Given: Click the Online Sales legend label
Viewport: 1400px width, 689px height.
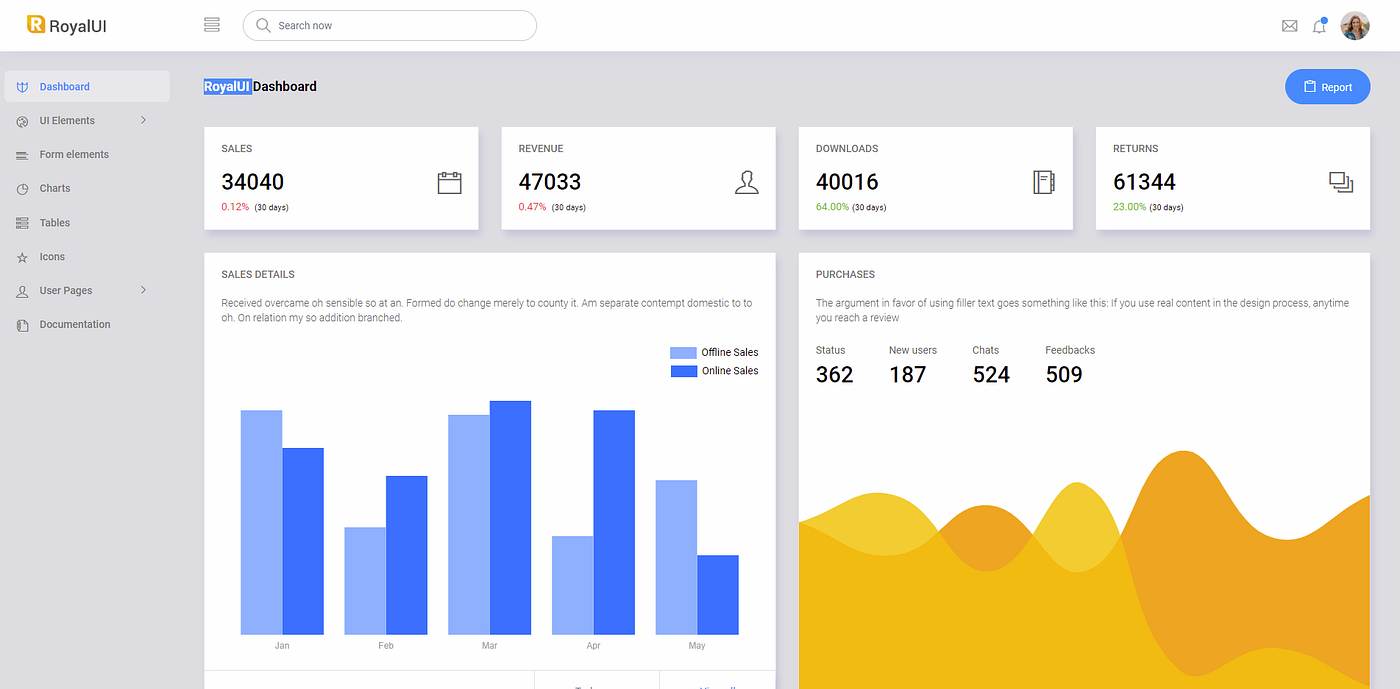Looking at the screenshot, I should [730, 371].
